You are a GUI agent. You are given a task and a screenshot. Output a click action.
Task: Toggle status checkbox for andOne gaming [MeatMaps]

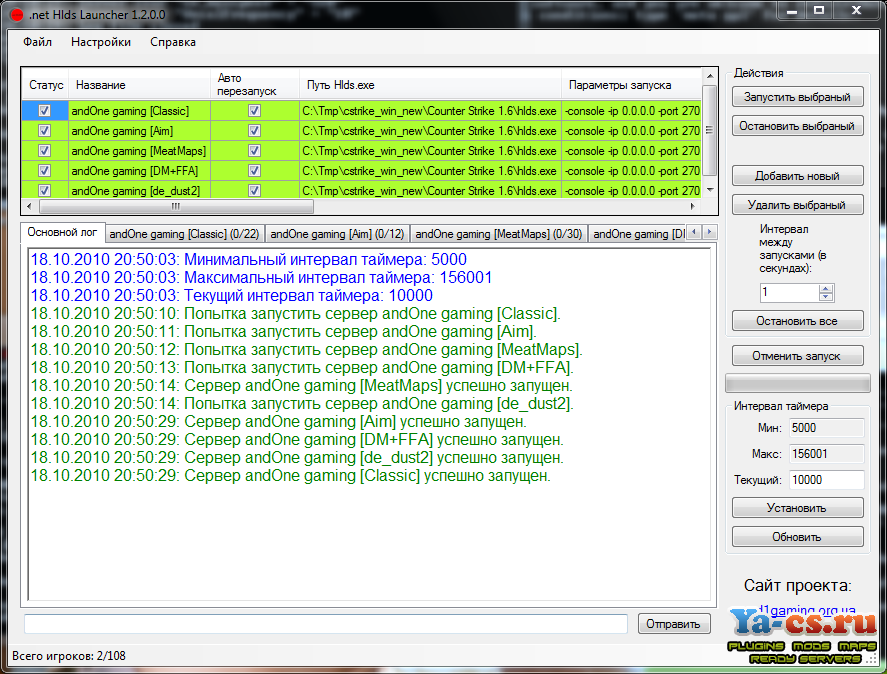click(x=44, y=151)
